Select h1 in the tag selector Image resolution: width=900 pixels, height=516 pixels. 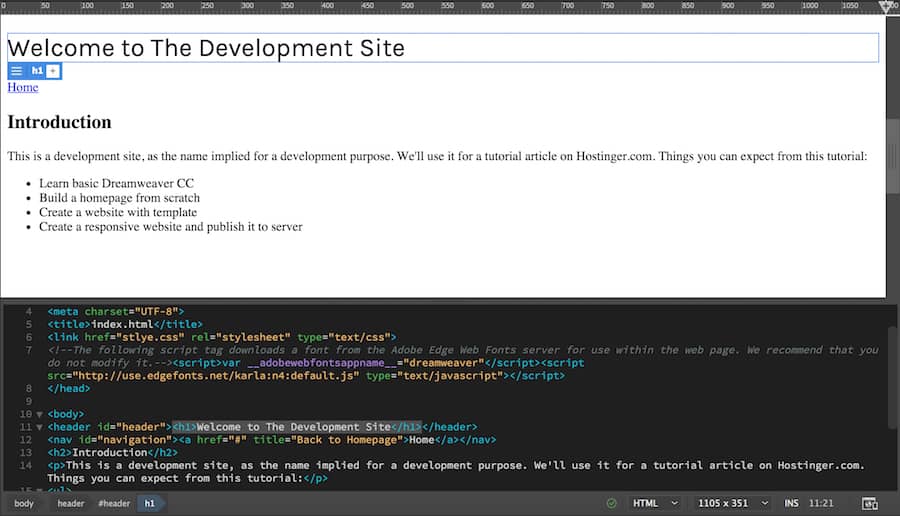tap(149, 503)
